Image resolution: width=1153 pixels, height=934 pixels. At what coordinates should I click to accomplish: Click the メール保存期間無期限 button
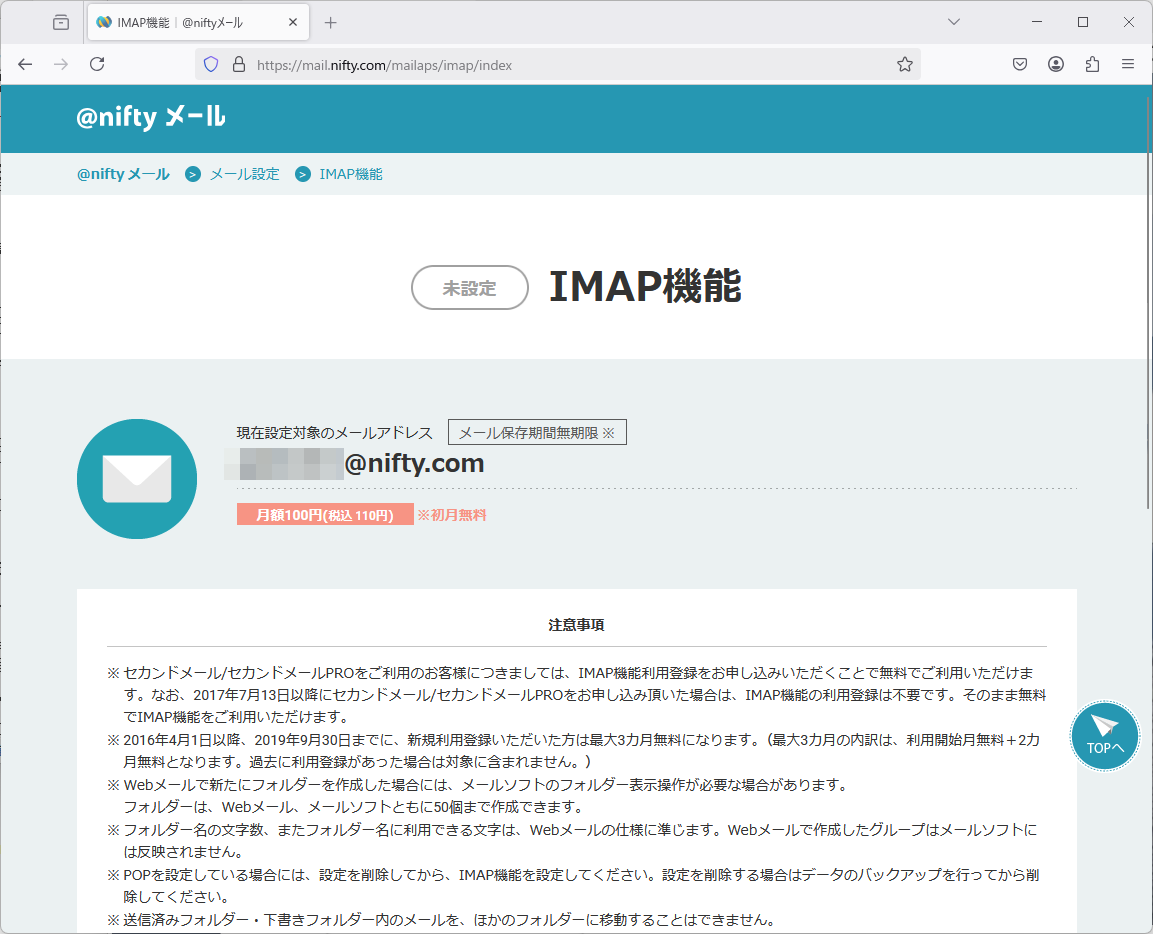coord(537,432)
